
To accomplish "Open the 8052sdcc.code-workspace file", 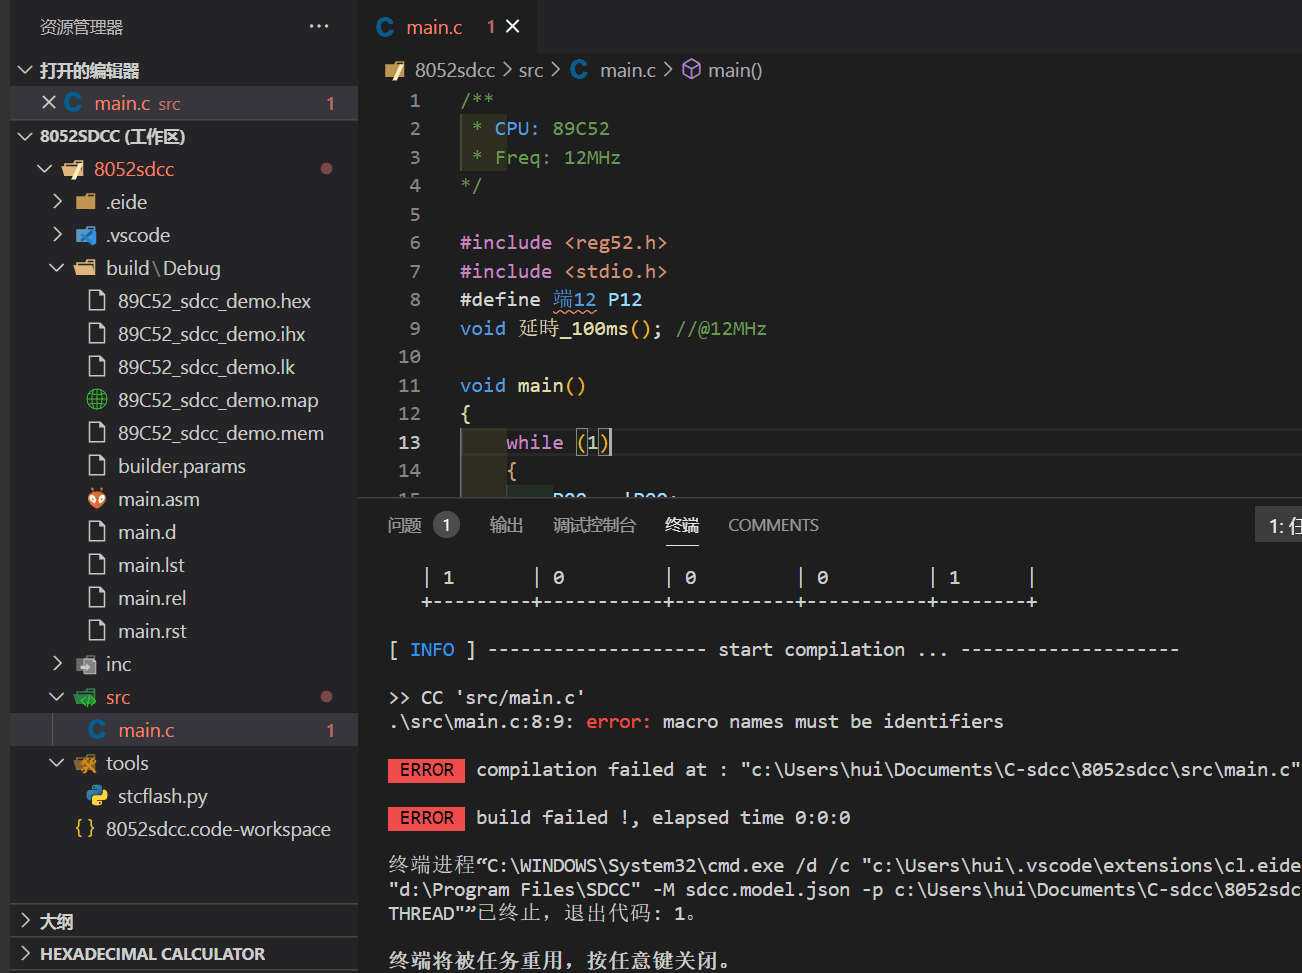I will [x=218, y=829].
